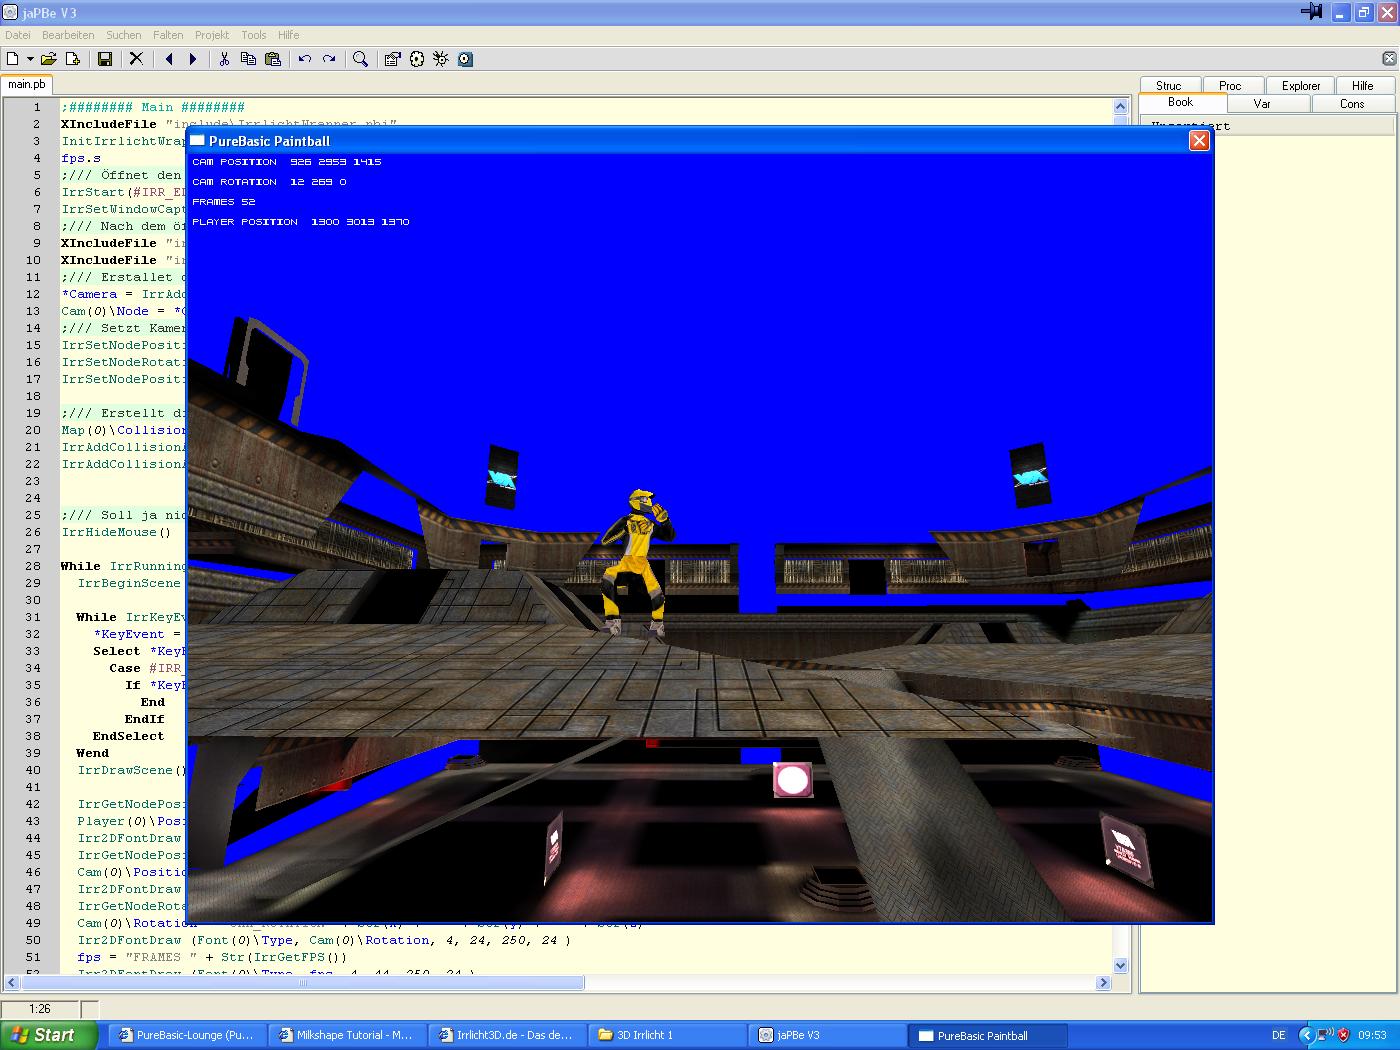
Task: Click the system clock showing 09:53
Action: tap(1372, 1035)
